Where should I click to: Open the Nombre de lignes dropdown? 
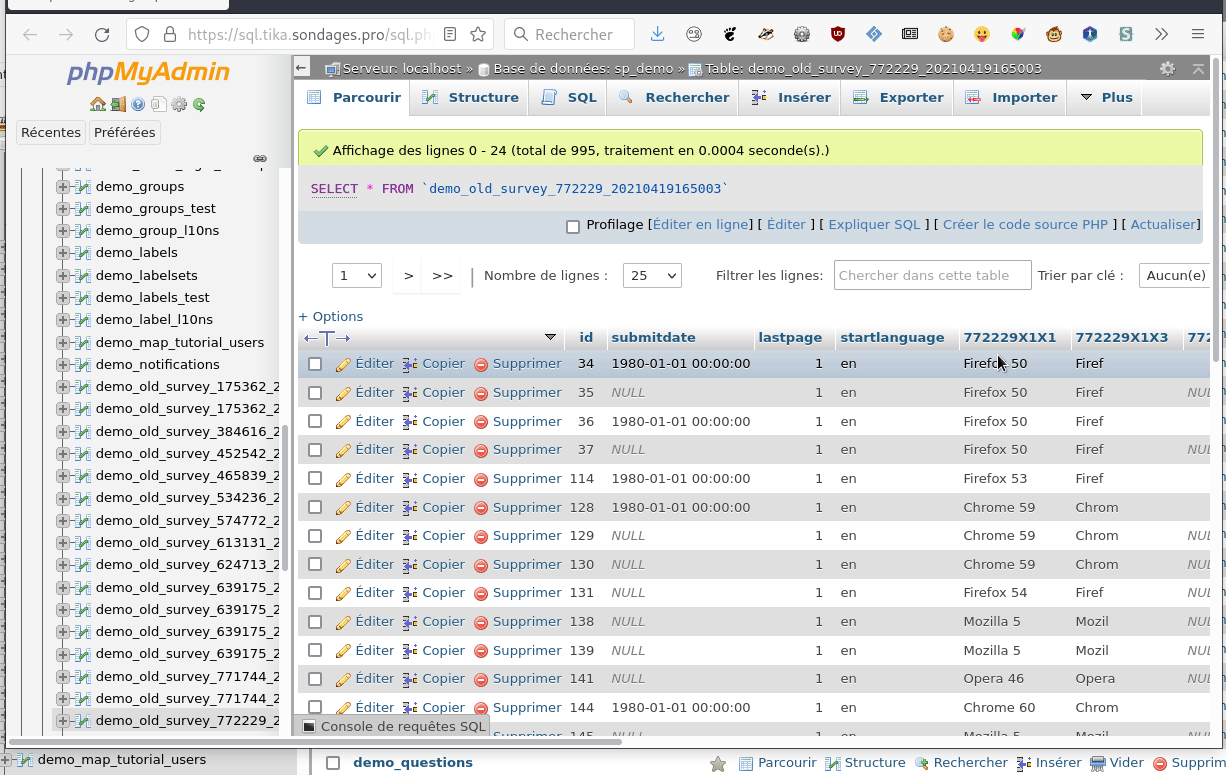(x=651, y=276)
